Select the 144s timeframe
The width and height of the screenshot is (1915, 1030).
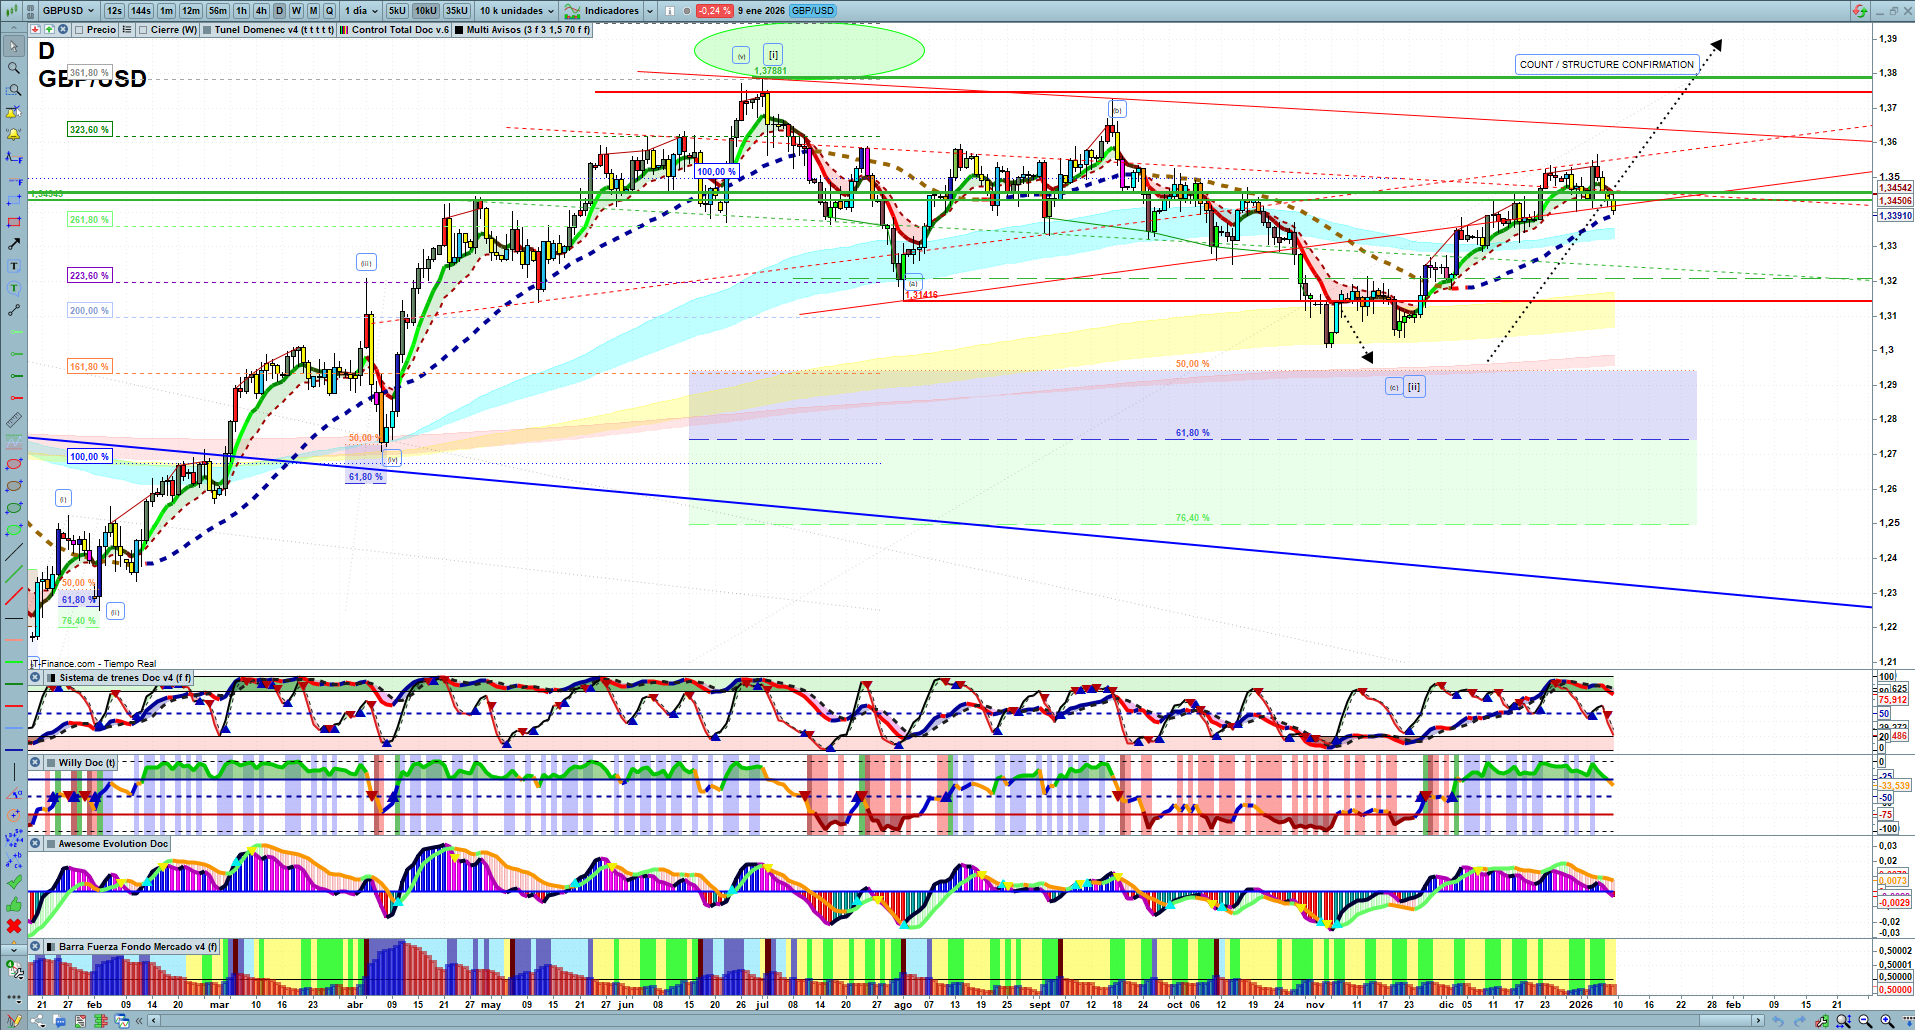[x=141, y=11]
